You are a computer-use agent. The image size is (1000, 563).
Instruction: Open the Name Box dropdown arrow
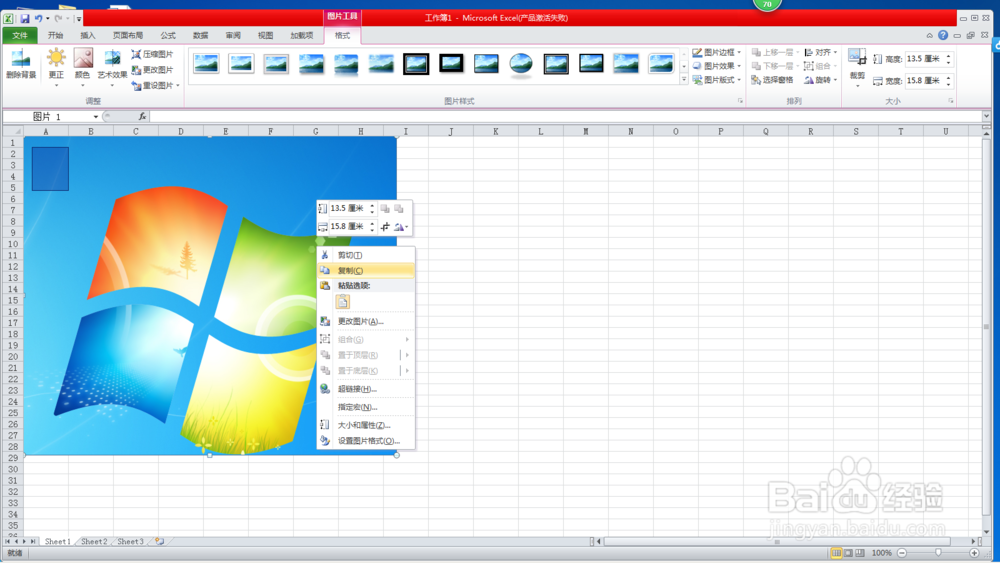[96, 117]
